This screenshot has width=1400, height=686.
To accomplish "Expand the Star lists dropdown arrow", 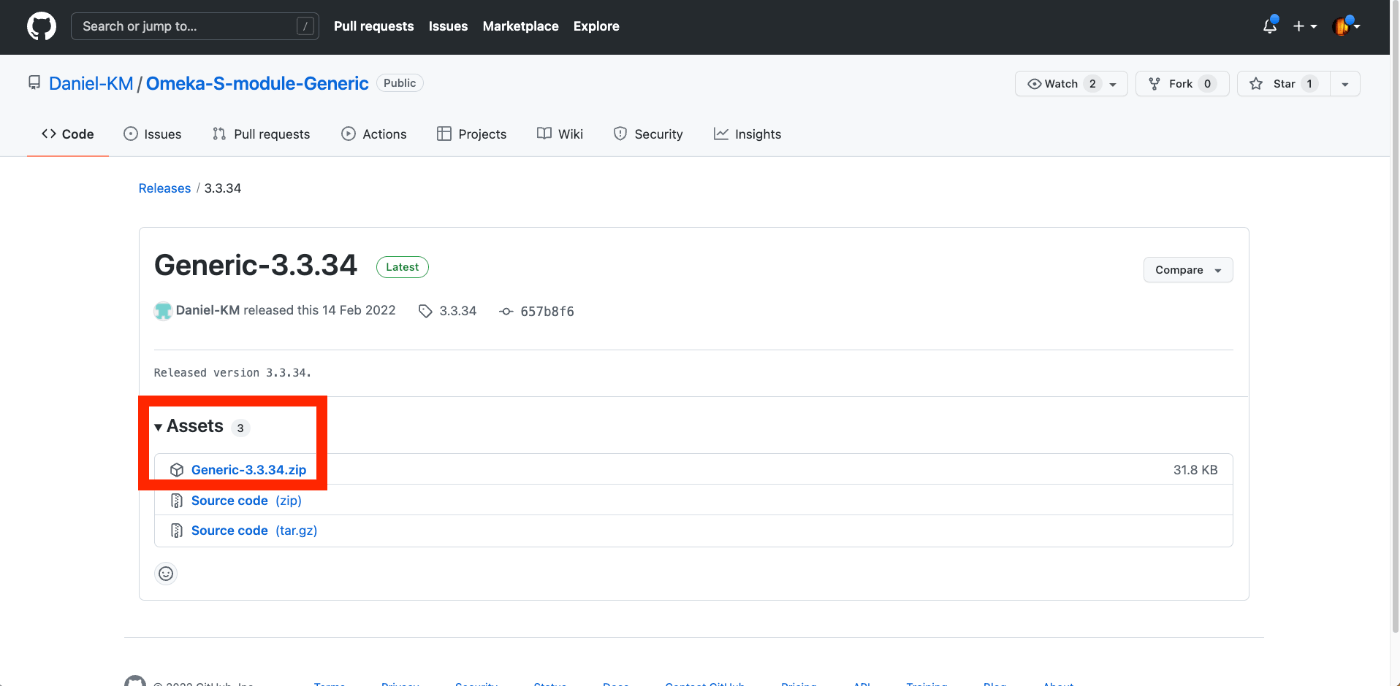I will click(x=1345, y=84).
